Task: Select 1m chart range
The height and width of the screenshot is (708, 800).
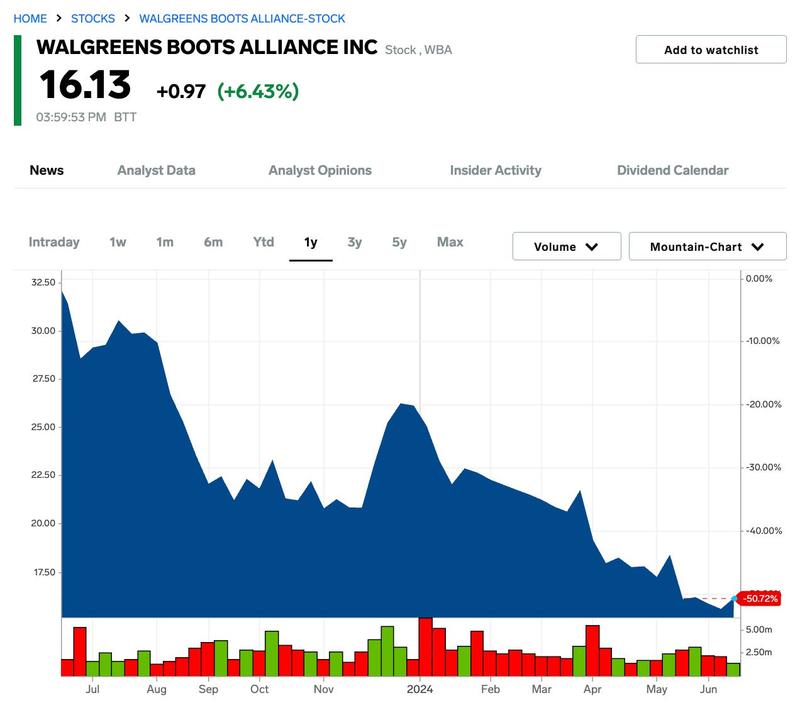Action: [165, 242]
